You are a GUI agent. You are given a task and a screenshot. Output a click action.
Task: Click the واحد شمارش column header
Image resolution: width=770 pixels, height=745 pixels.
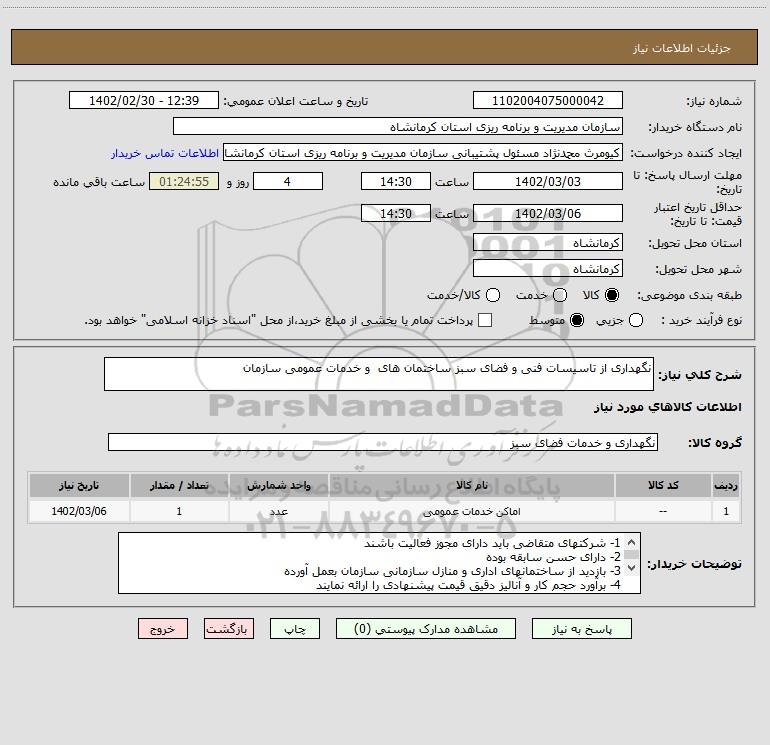[278, 485]
